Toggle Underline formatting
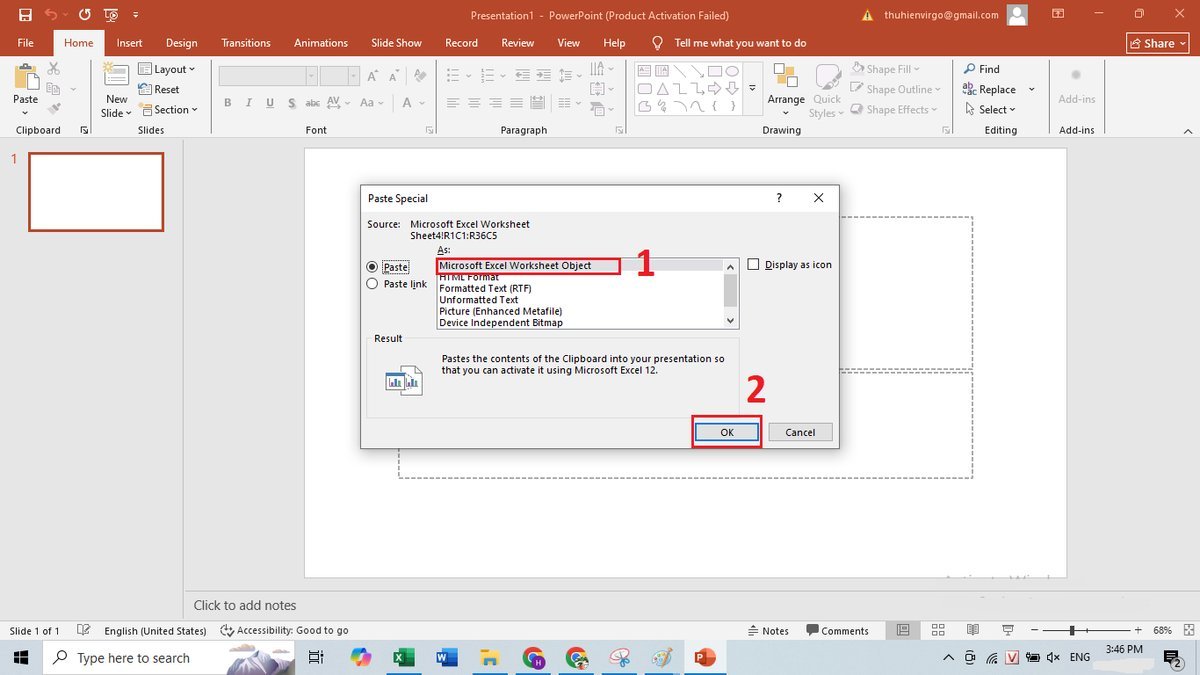 pos(270,102)
